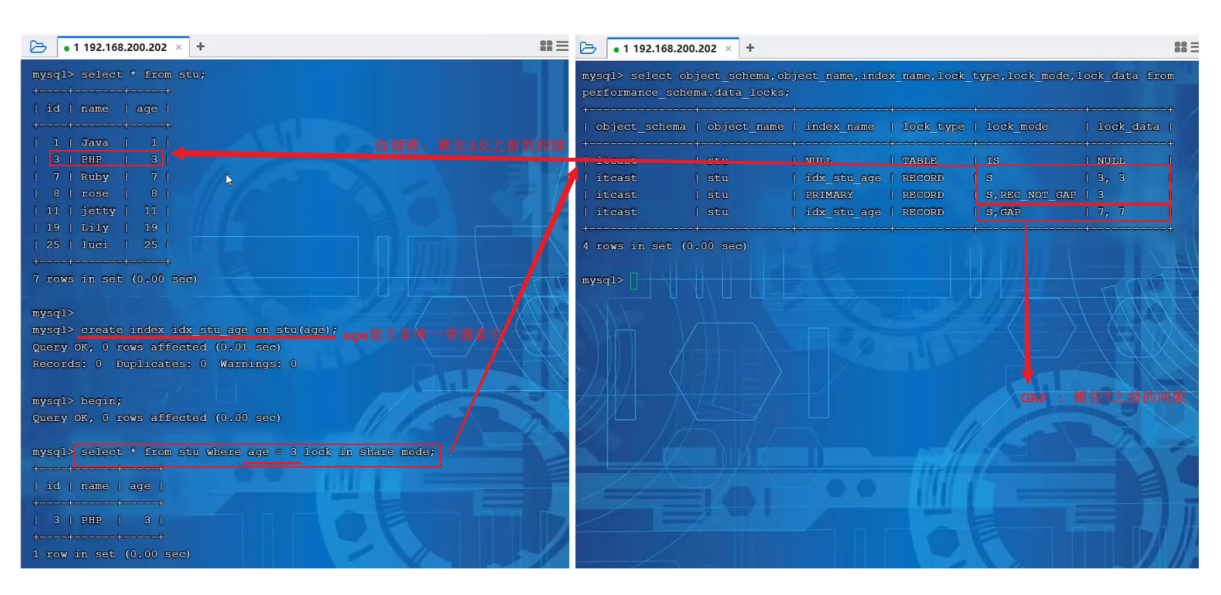Open the folder icon in the right terminal window
Viewport: 1221px width, 595px height.
click(588, 47)
